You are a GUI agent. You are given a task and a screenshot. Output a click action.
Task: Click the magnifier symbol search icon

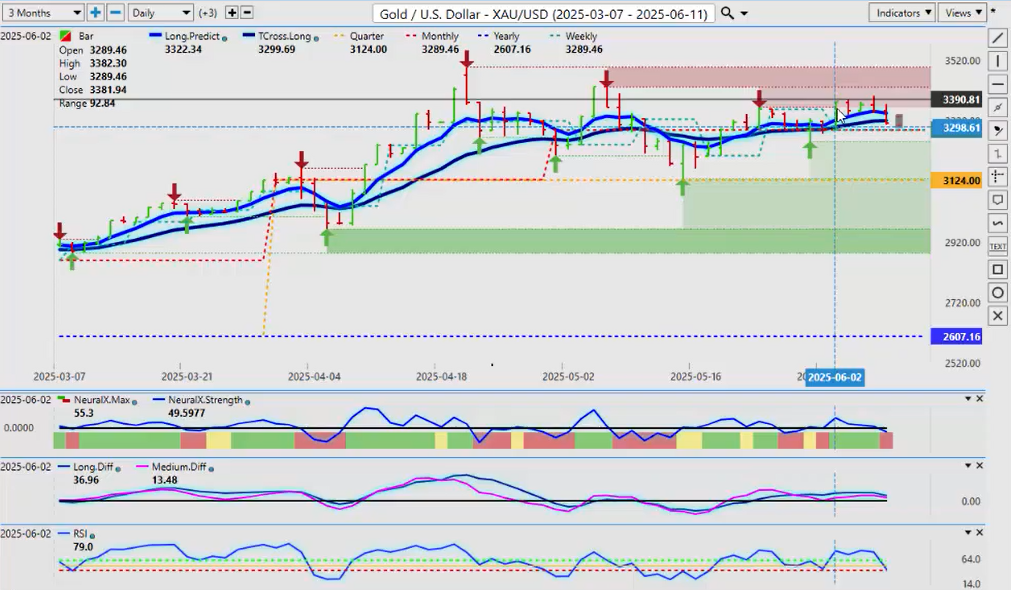tap(727, 13)
